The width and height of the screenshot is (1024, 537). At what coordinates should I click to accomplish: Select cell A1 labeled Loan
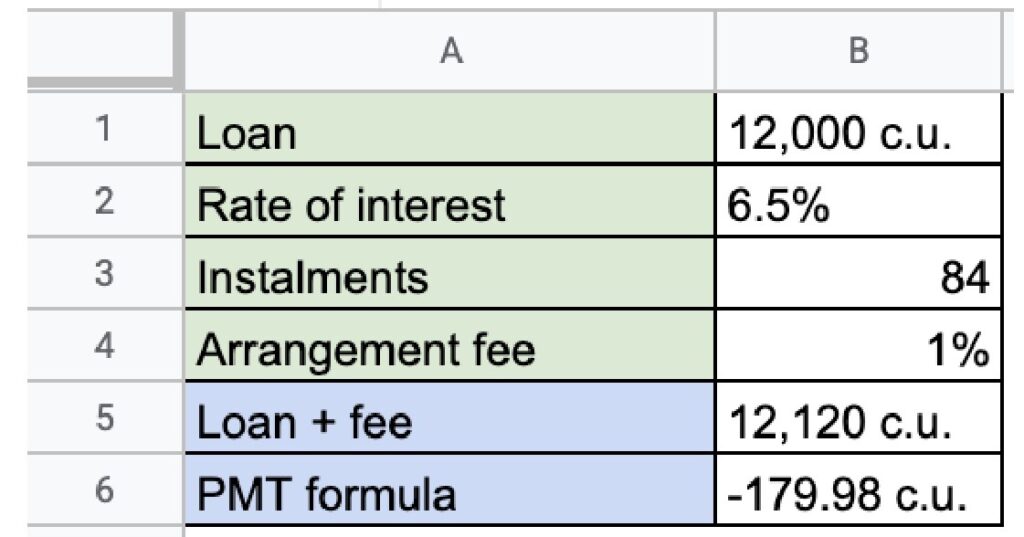[x=449, y=133]
